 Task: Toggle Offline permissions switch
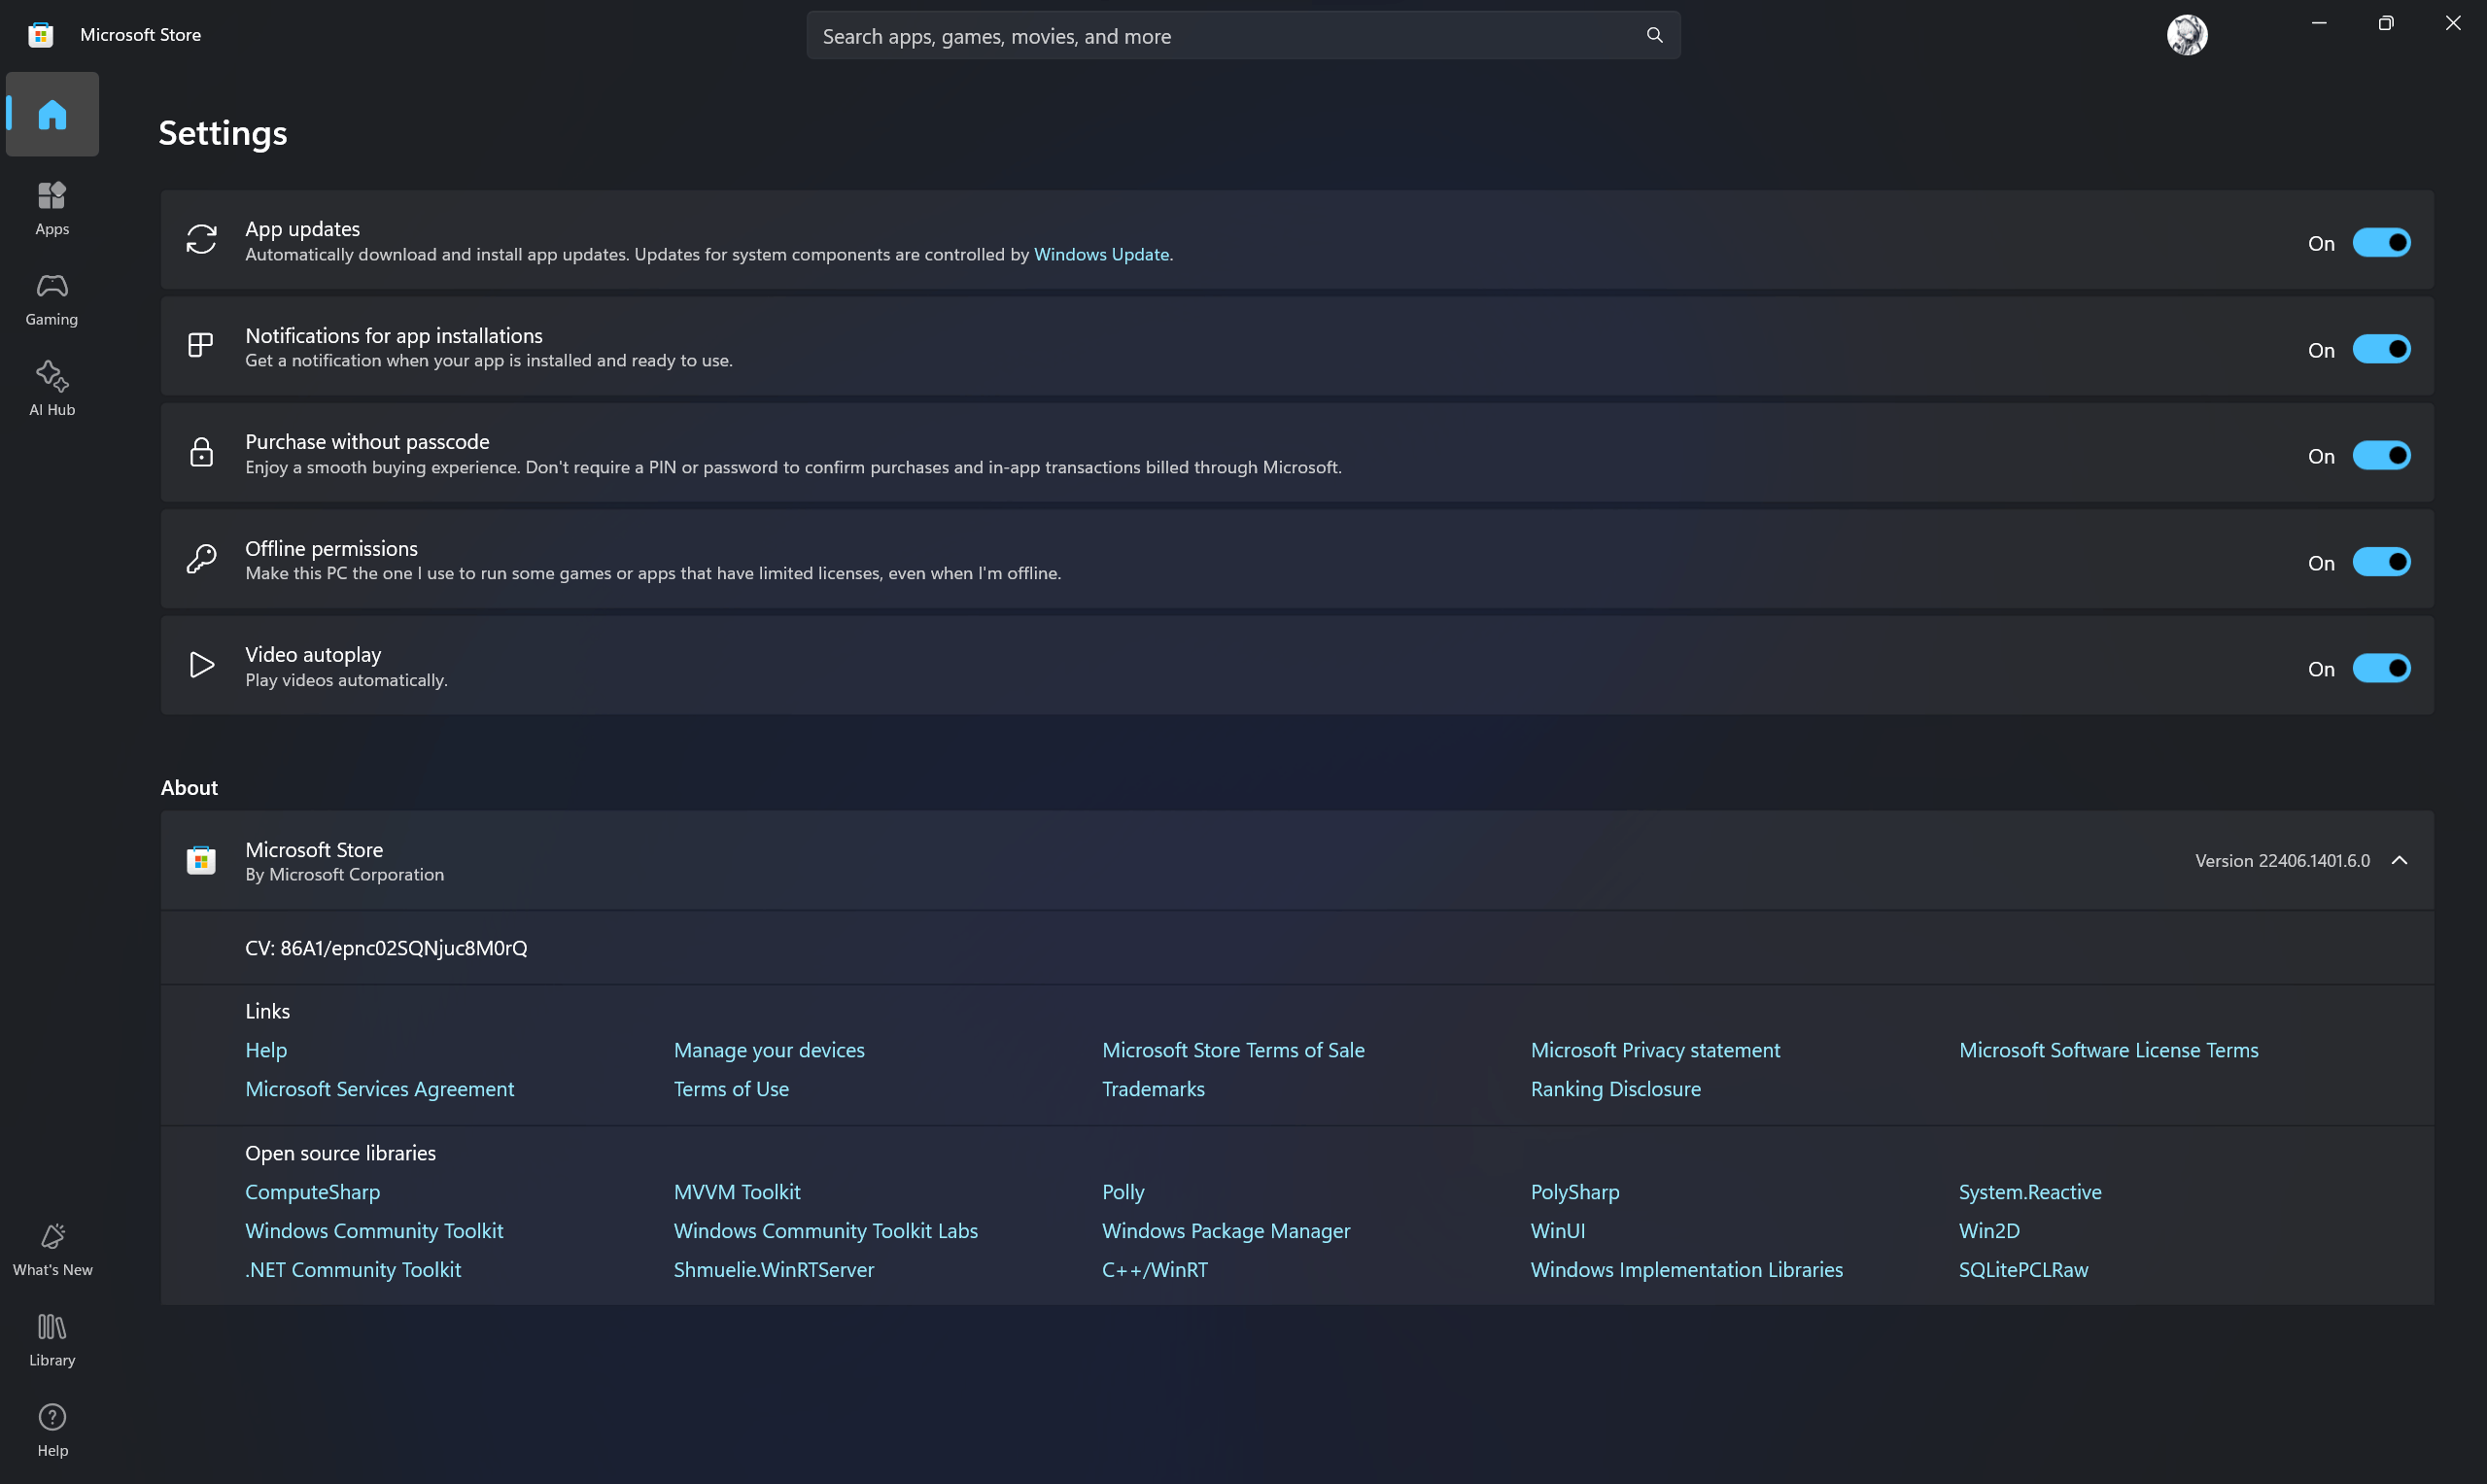point(2380,562)
